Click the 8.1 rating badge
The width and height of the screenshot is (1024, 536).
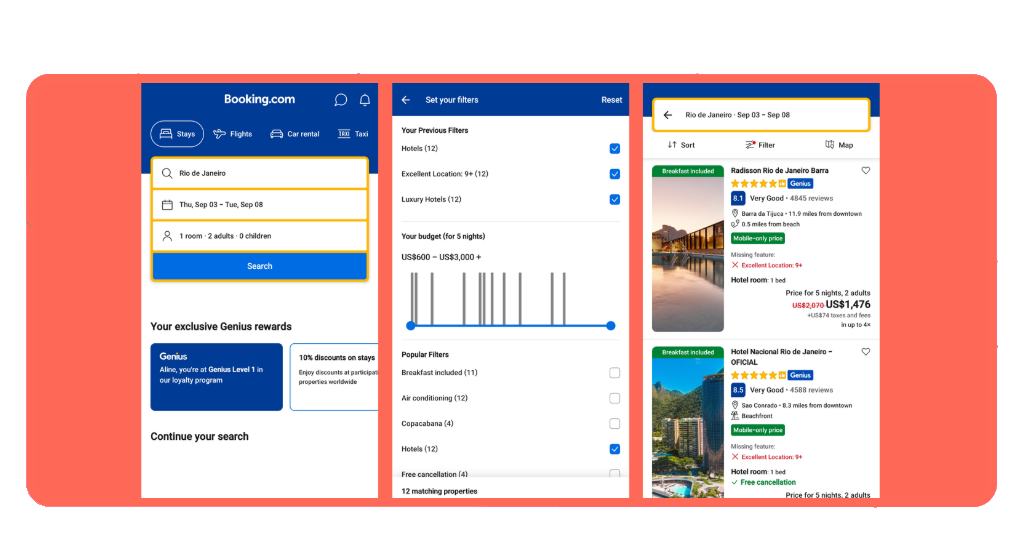tap(737, 198)
